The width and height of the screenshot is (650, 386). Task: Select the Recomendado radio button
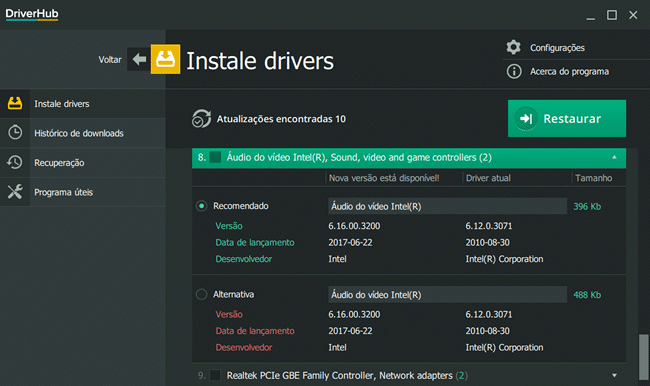click(201, 206)
